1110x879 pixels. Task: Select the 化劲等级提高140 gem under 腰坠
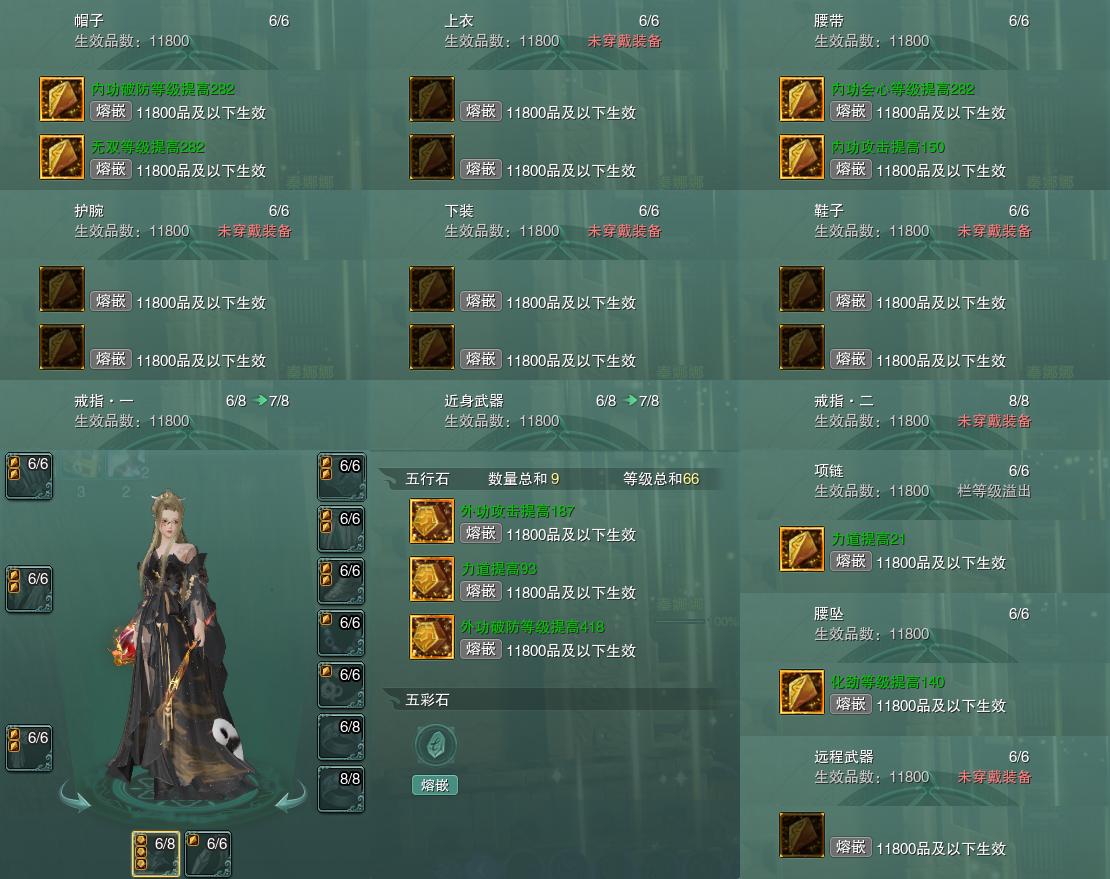801,692
